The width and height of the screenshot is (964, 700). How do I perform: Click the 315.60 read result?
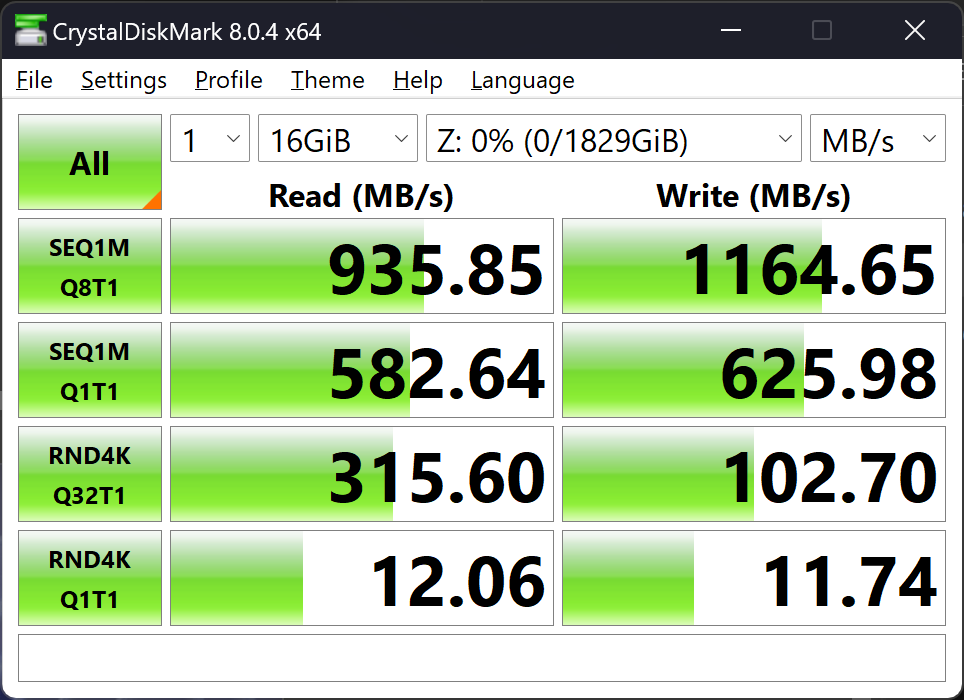tap(362, 474)
